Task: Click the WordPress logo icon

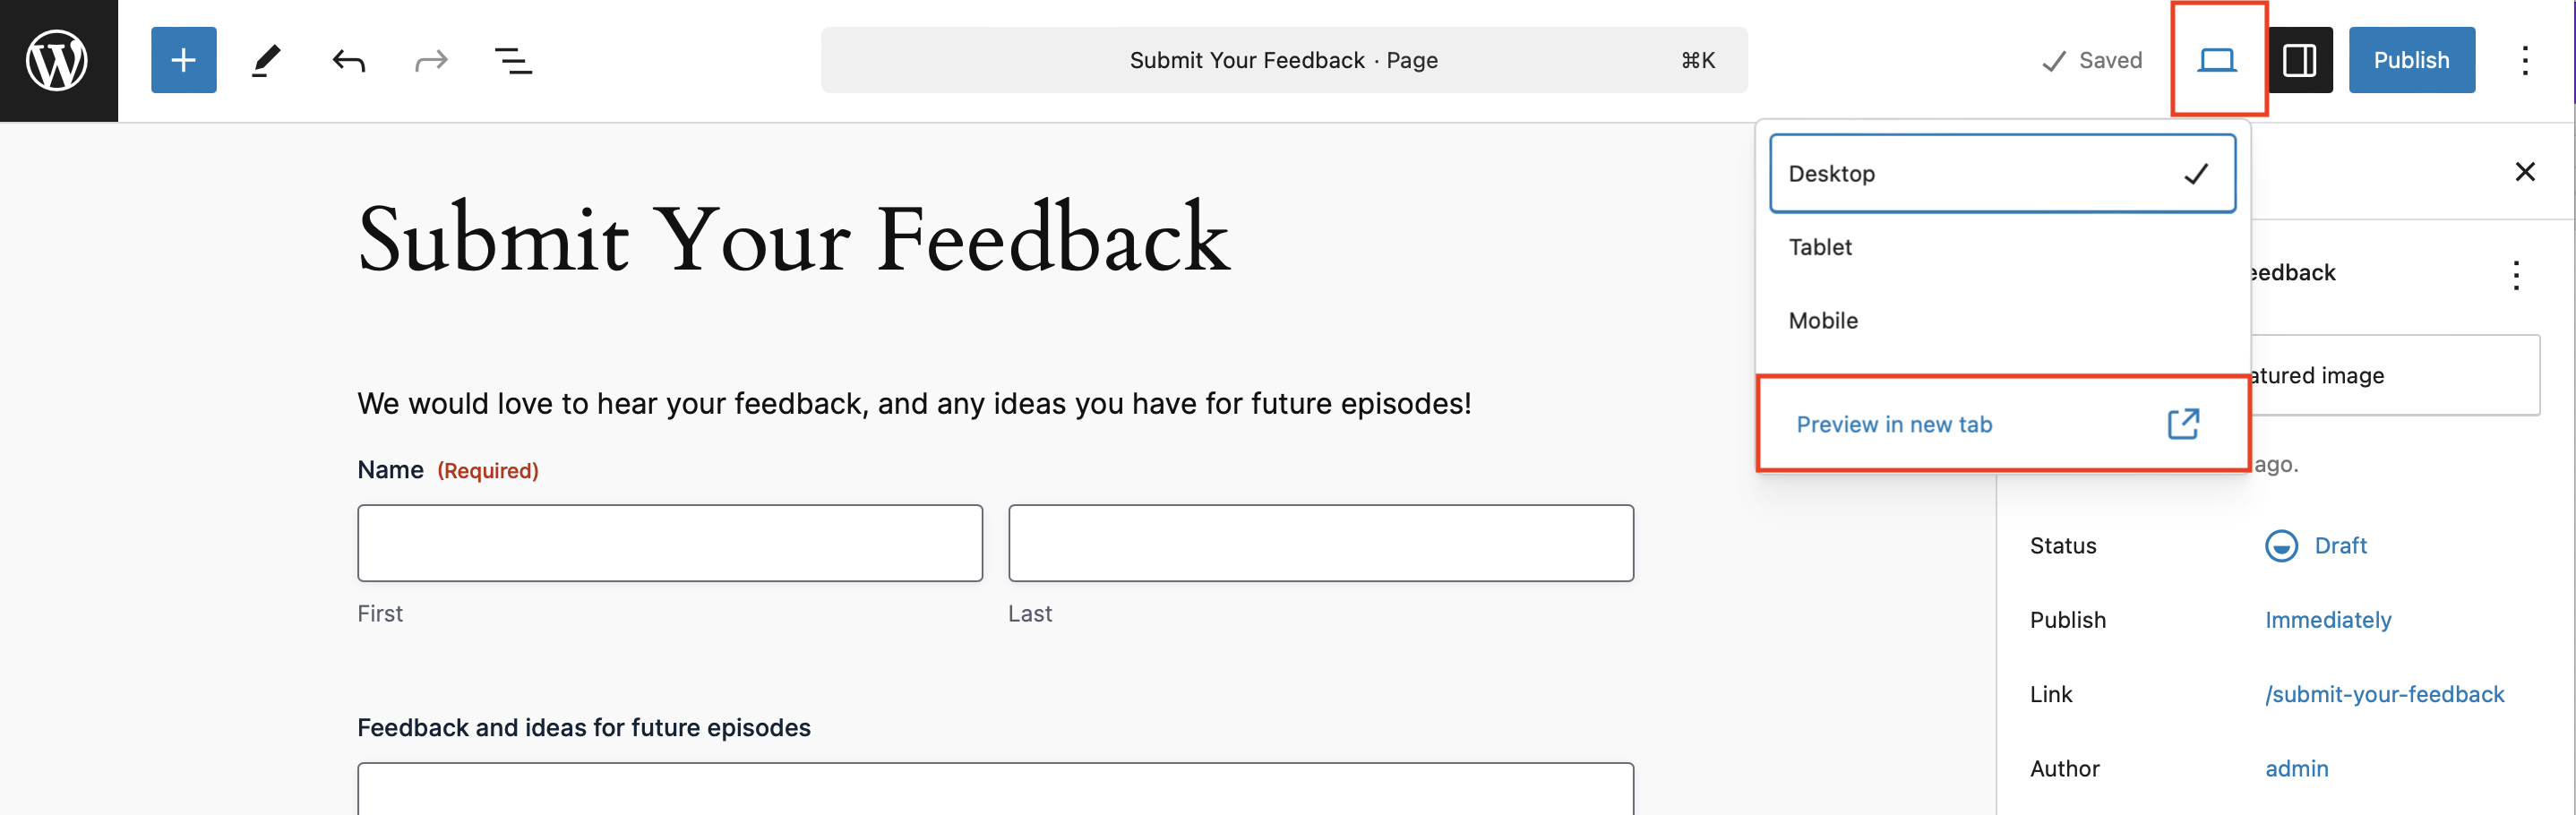Action: click(58, 60)
